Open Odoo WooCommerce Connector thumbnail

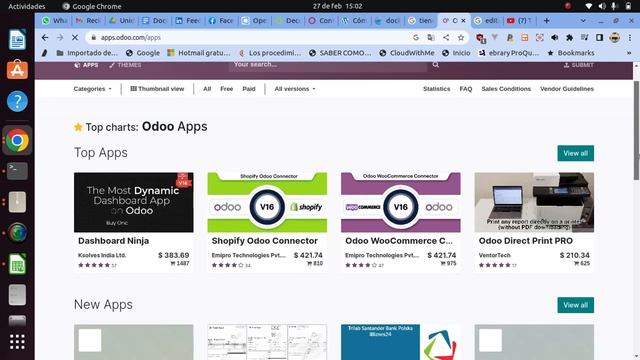point(401,202)
